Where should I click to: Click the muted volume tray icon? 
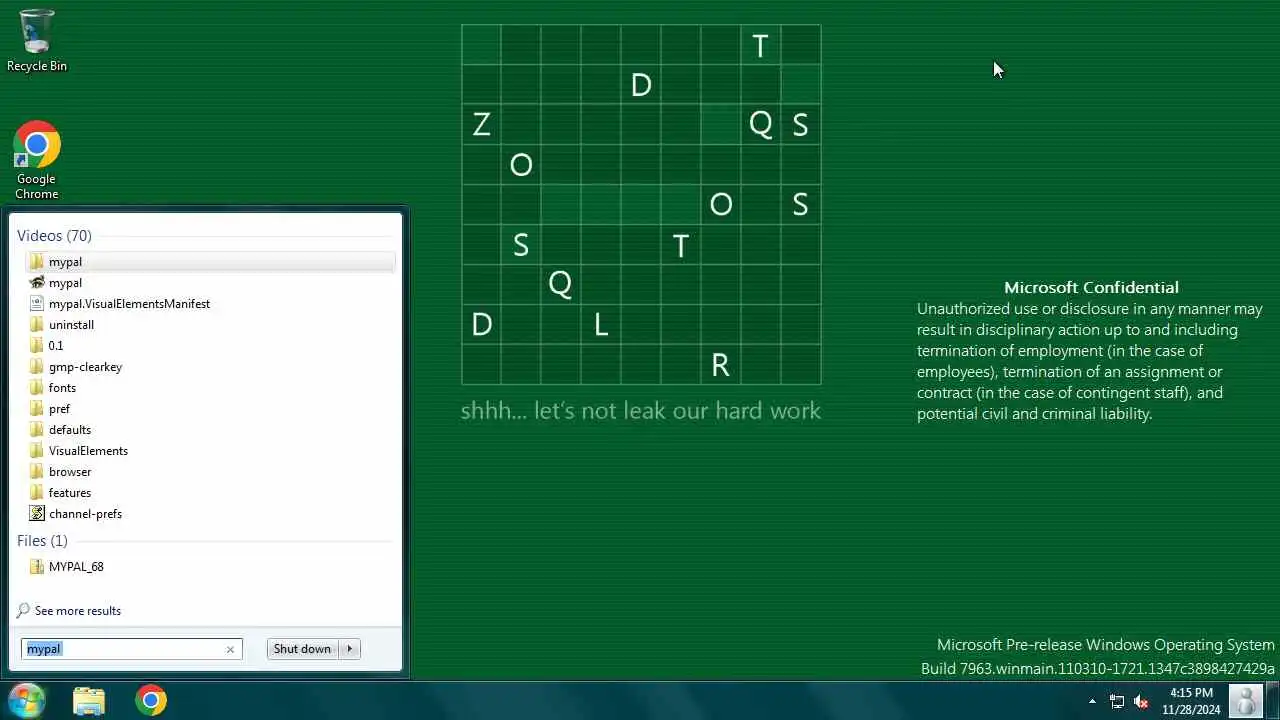tap(1141, 701)
